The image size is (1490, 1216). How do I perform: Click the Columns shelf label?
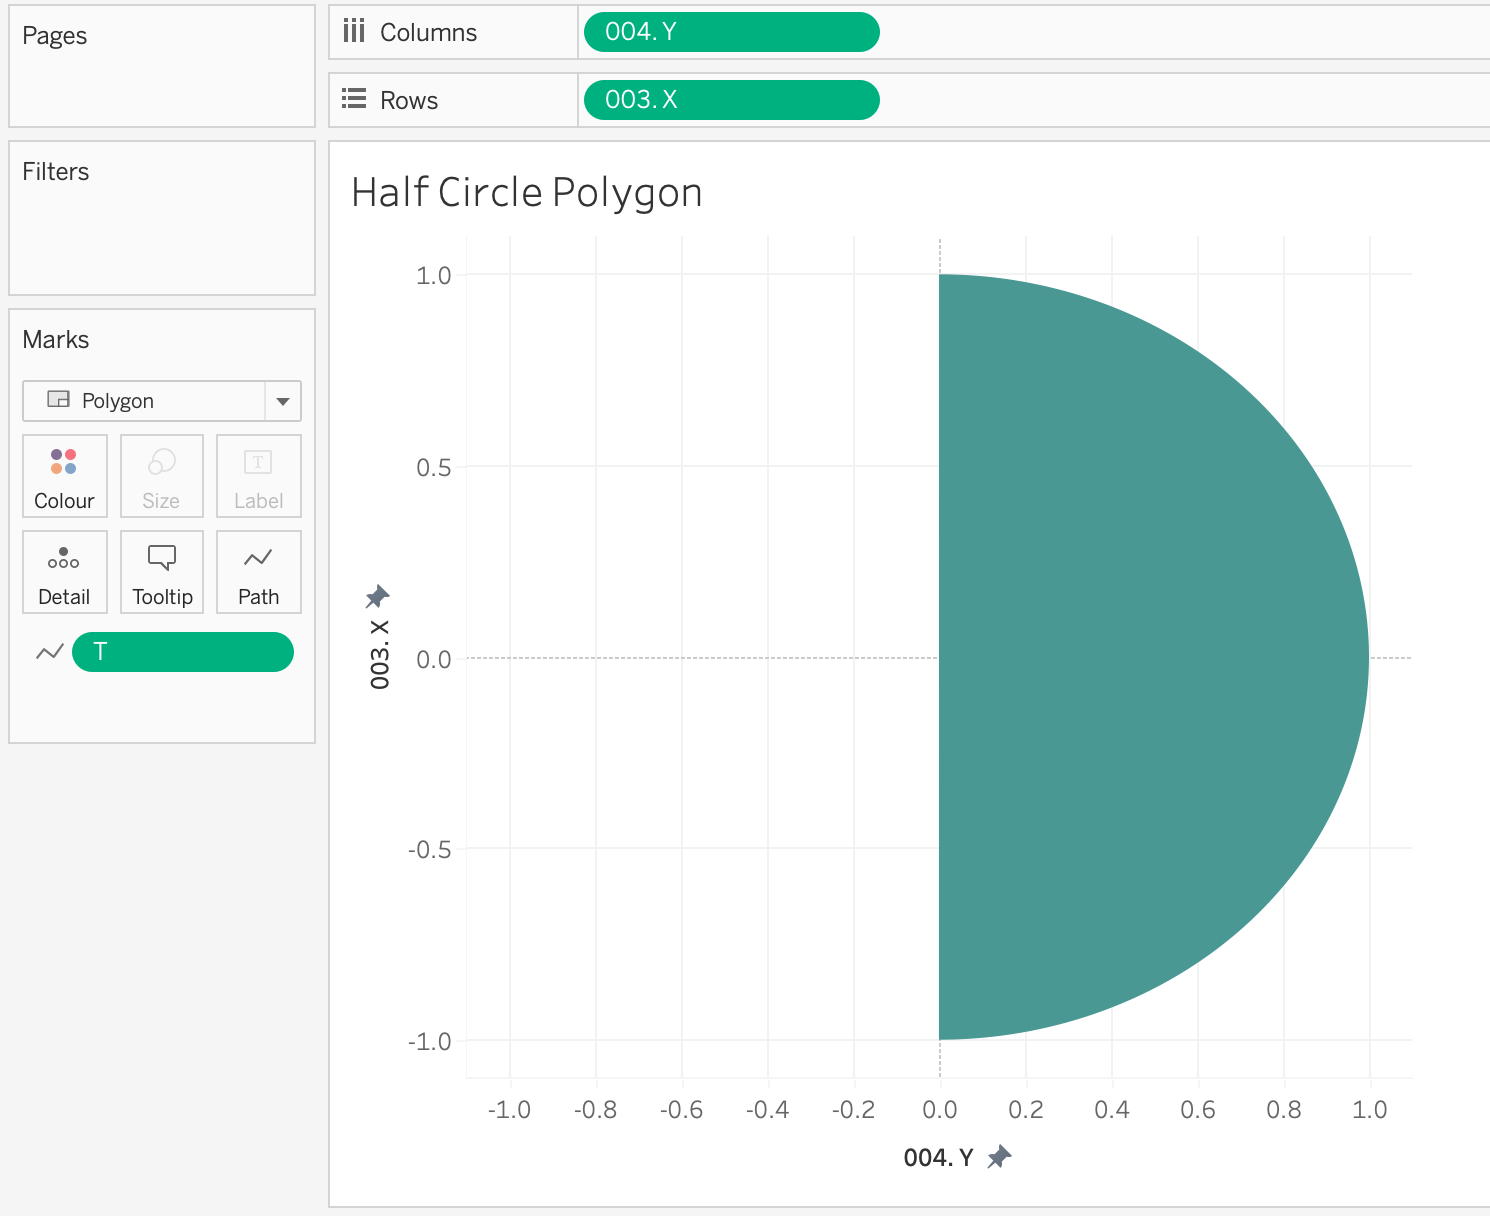point(428,32)
